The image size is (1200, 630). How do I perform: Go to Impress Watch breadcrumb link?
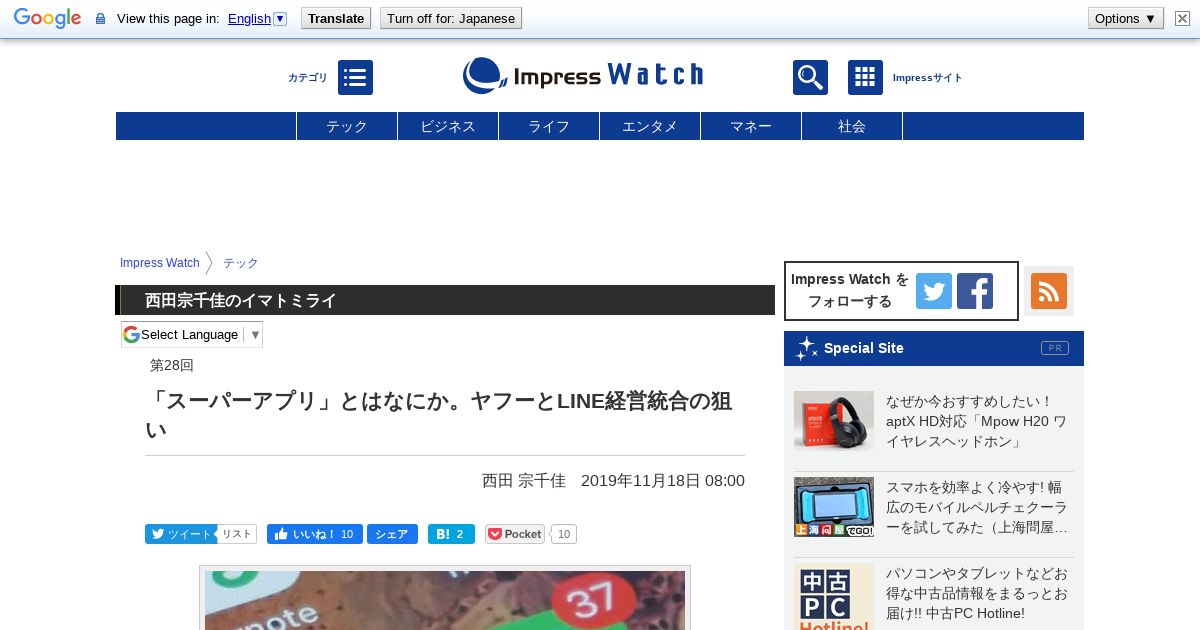coord(160,263)
